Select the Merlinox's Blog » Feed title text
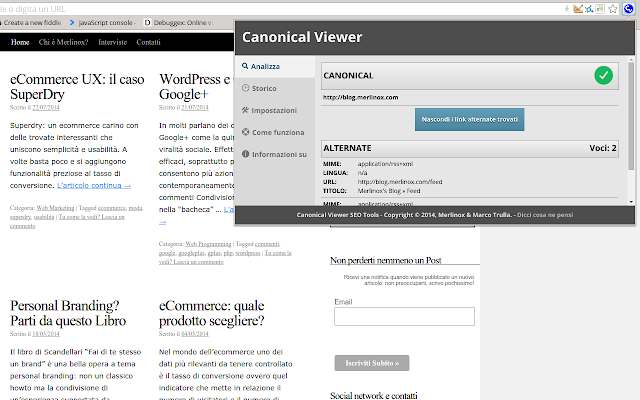Screen dimensions: 640x400 pos(389,191)
